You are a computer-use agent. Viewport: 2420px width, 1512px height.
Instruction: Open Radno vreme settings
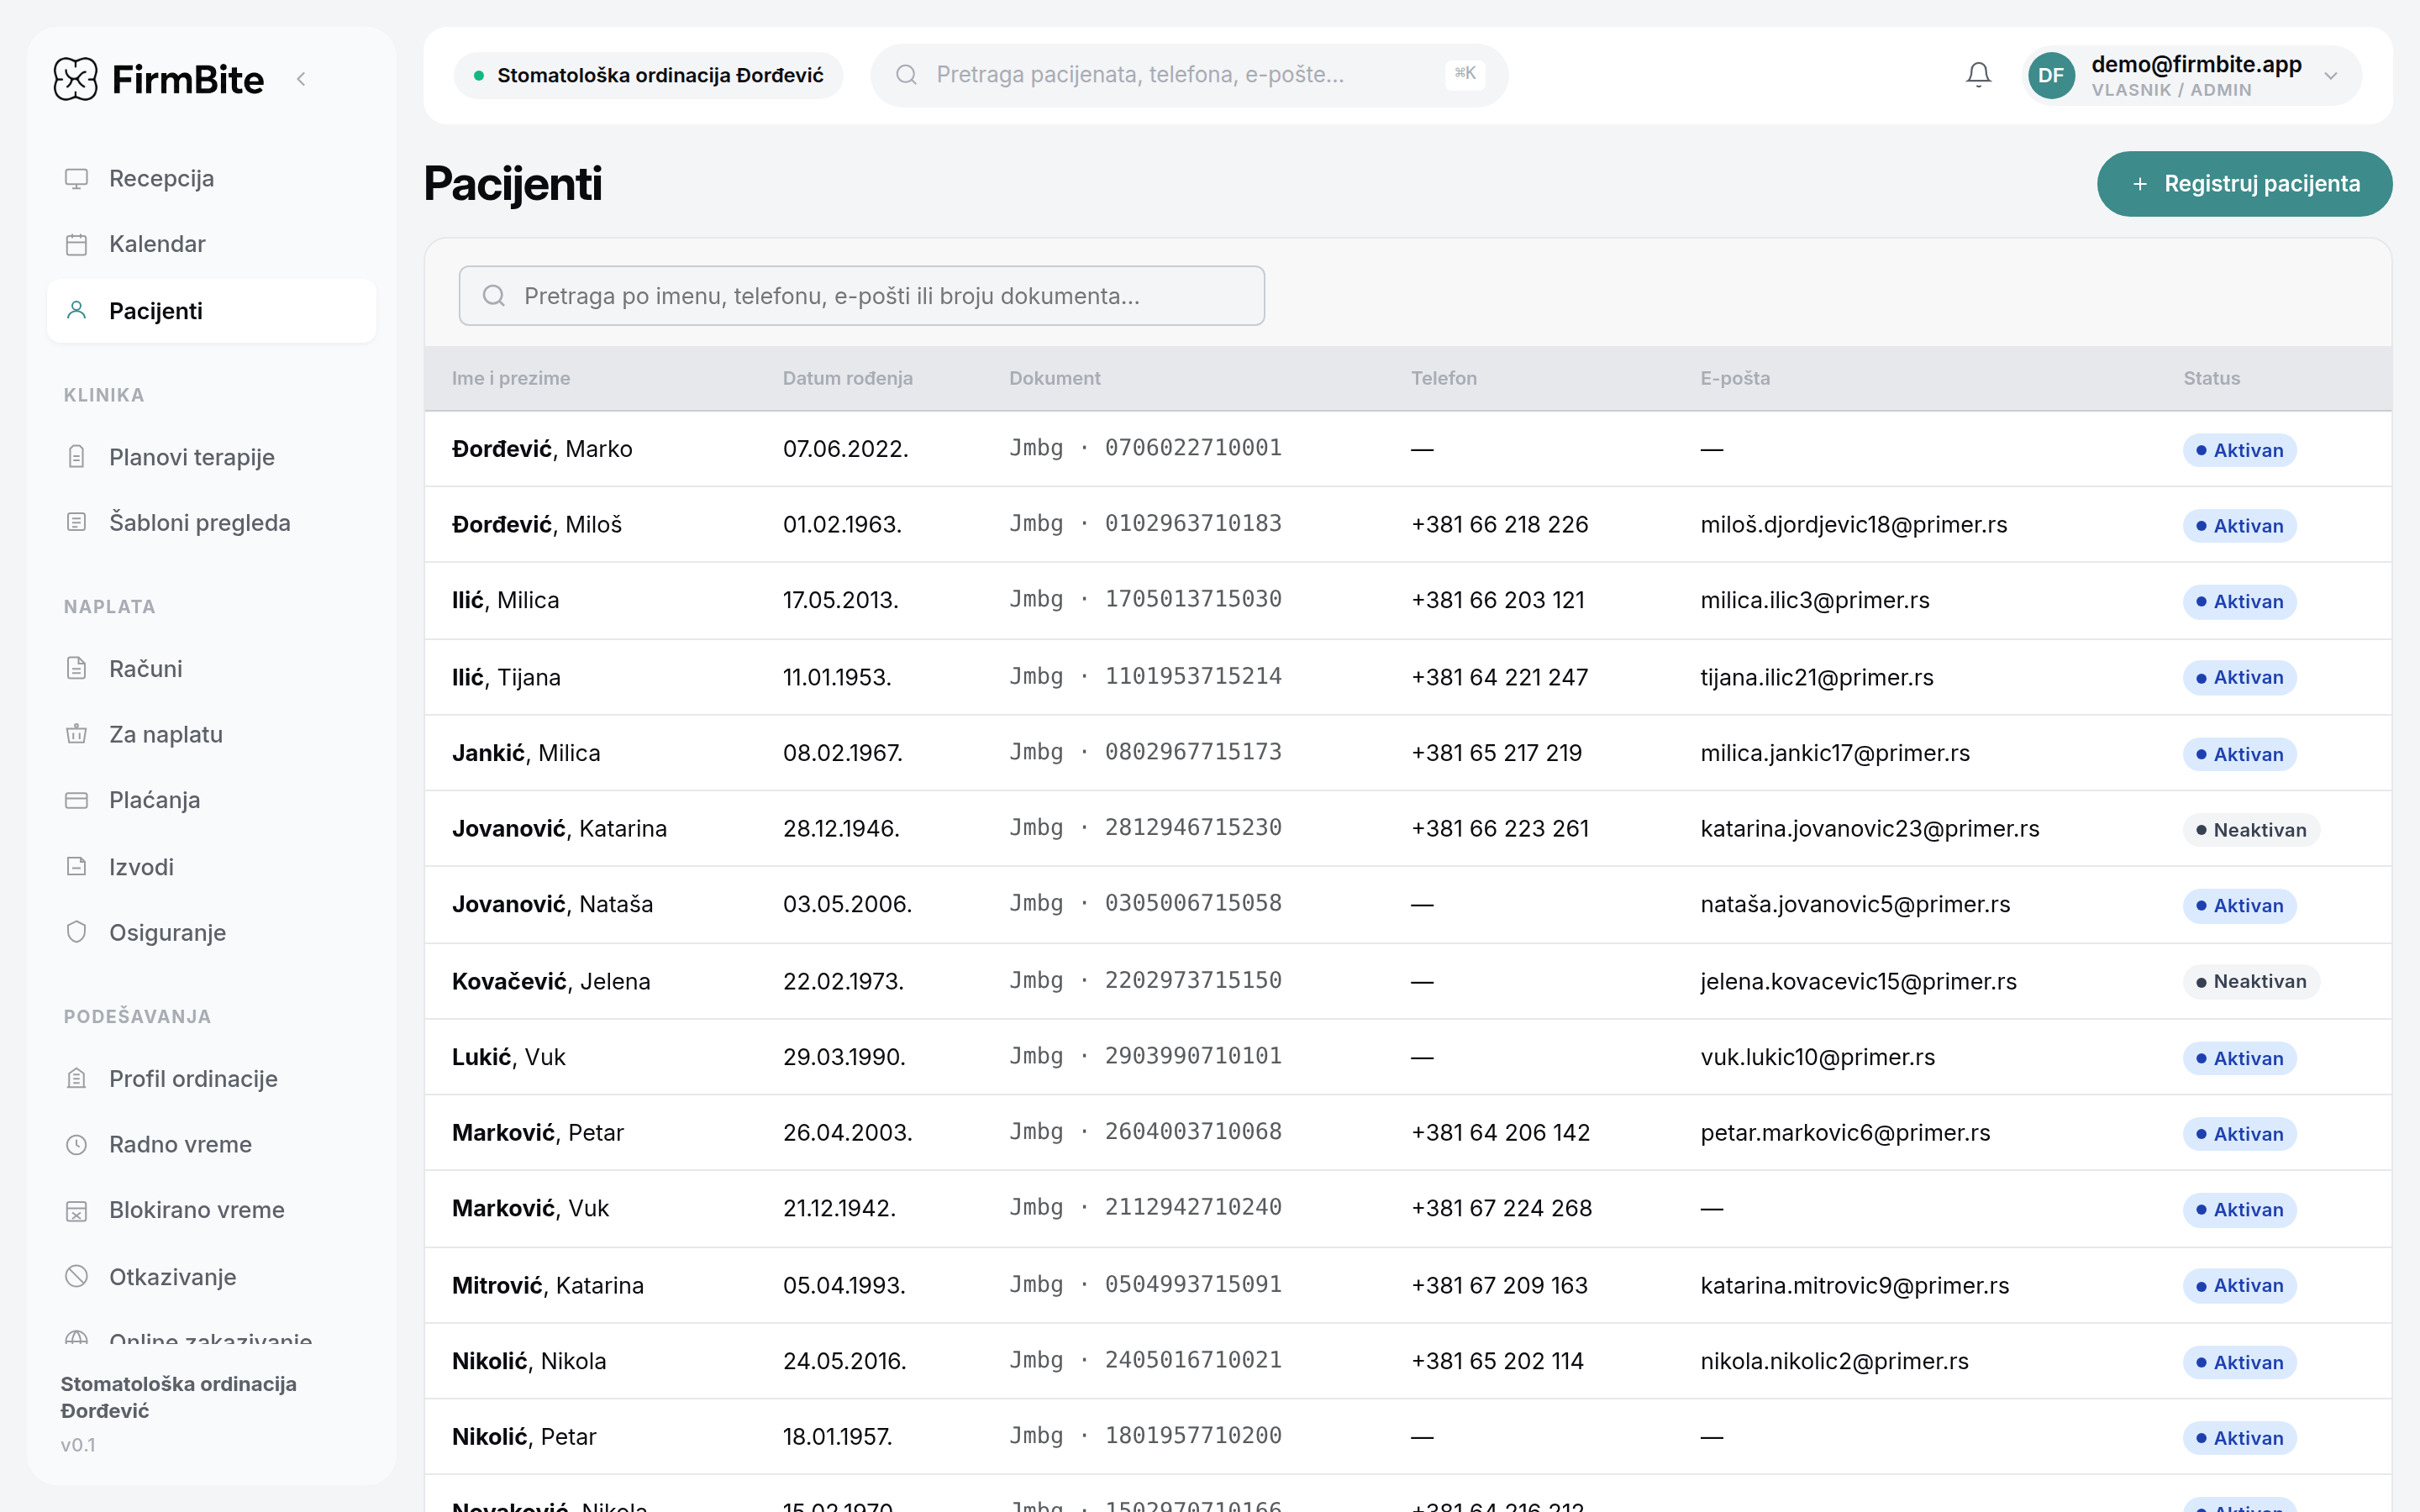tap(212, 1144)
